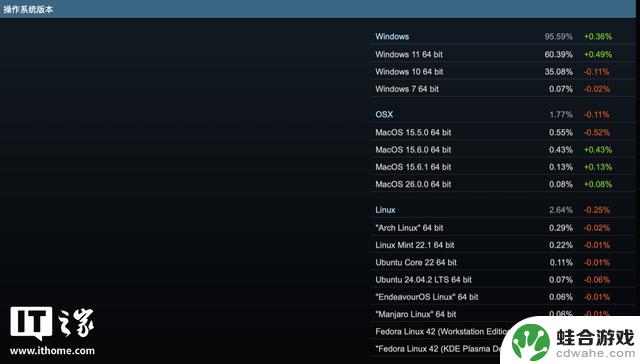The image size is (640, 364).
Task: Select the Windows category heading
Action: click(392, 36)
